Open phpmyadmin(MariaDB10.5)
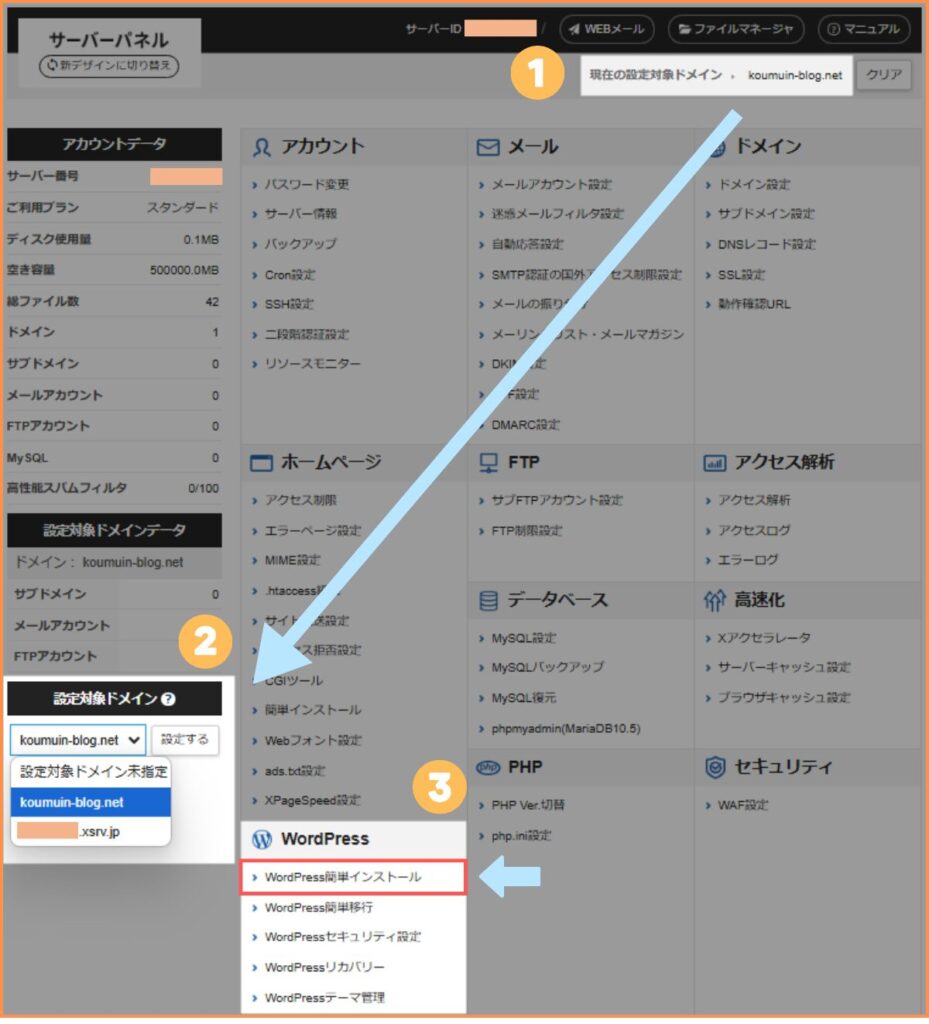 click(x=566, y=729)
